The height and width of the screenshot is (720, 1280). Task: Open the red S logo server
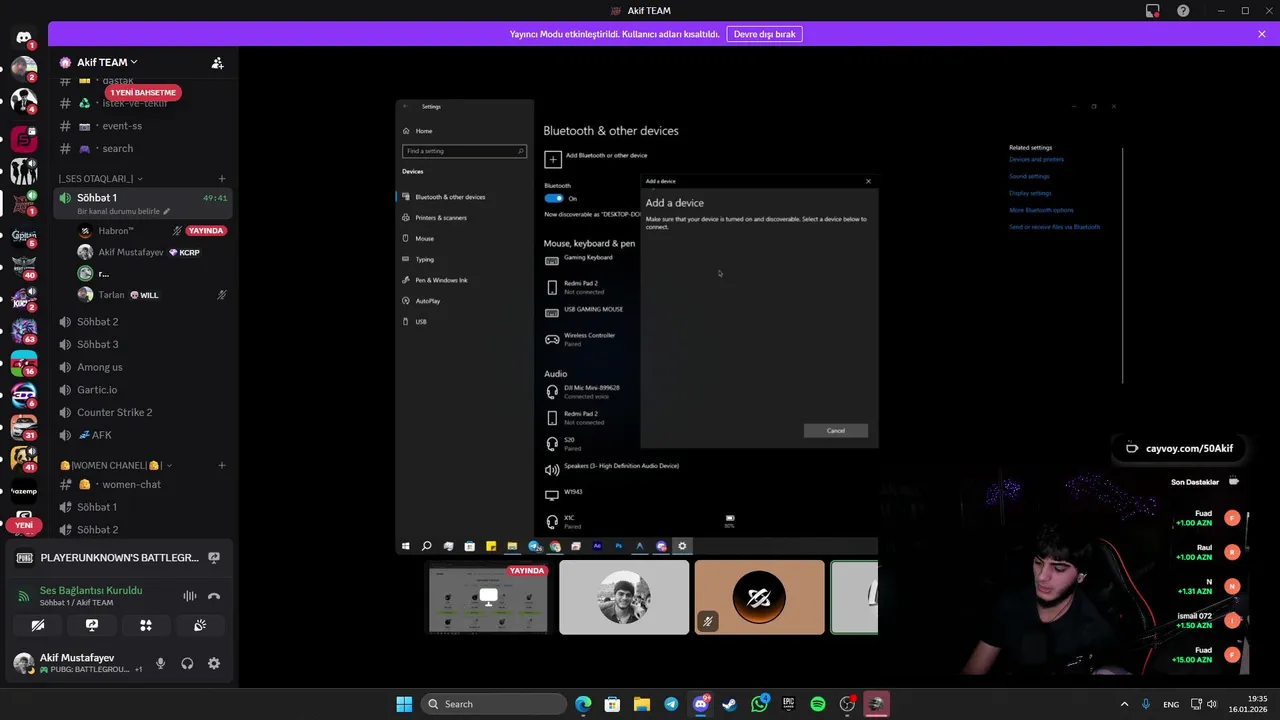[24, 138]
